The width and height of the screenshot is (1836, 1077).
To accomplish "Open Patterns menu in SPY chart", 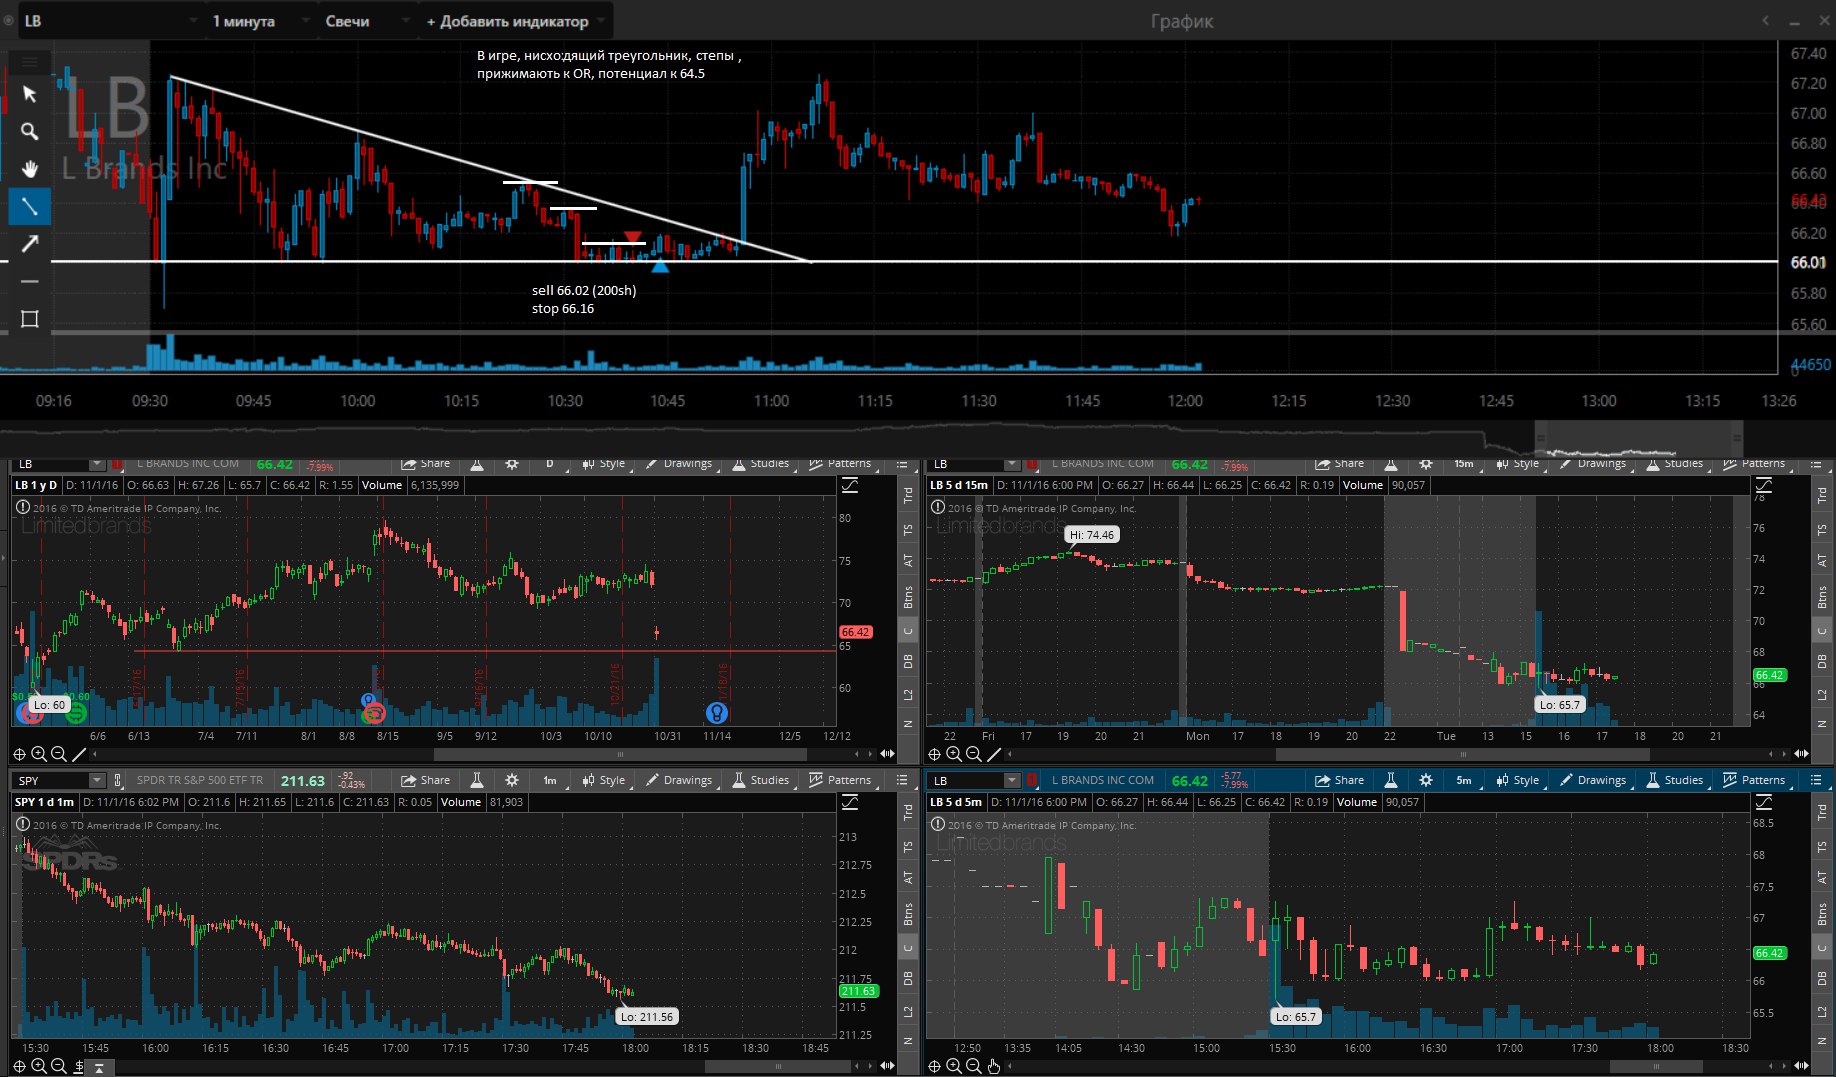I will coord(840,780).
